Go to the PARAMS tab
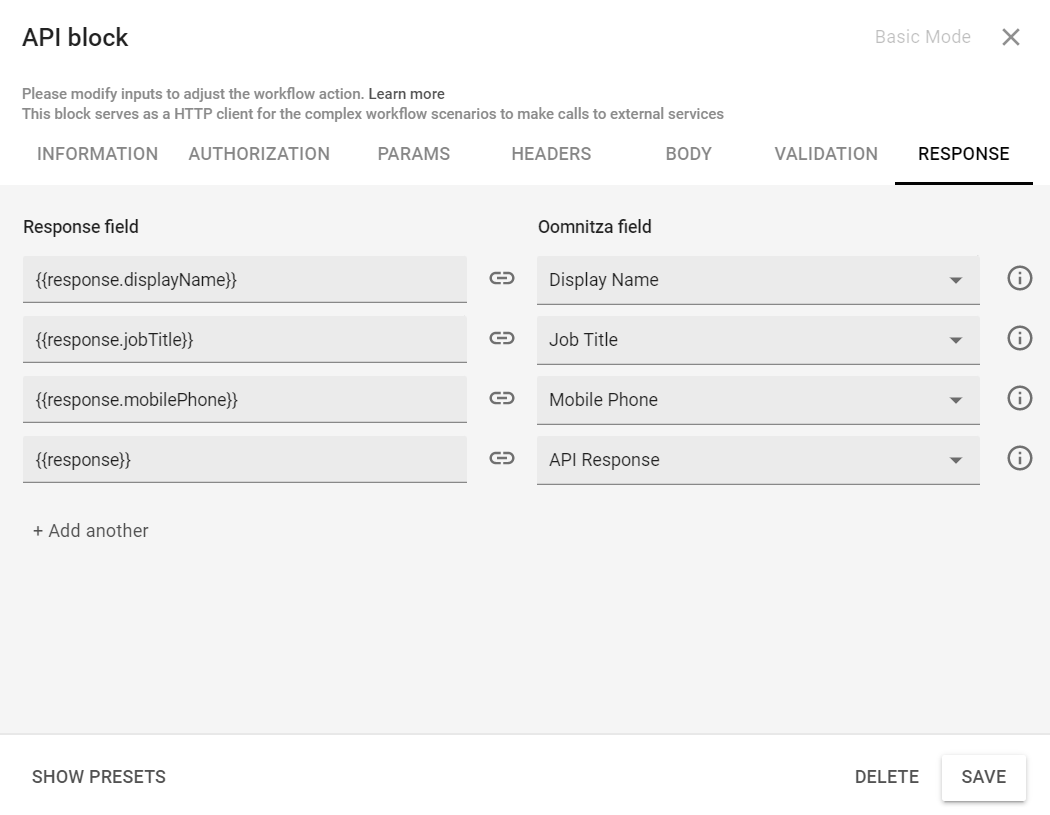The height and width of the screenshot is (815, 1050). click(414, 154)
